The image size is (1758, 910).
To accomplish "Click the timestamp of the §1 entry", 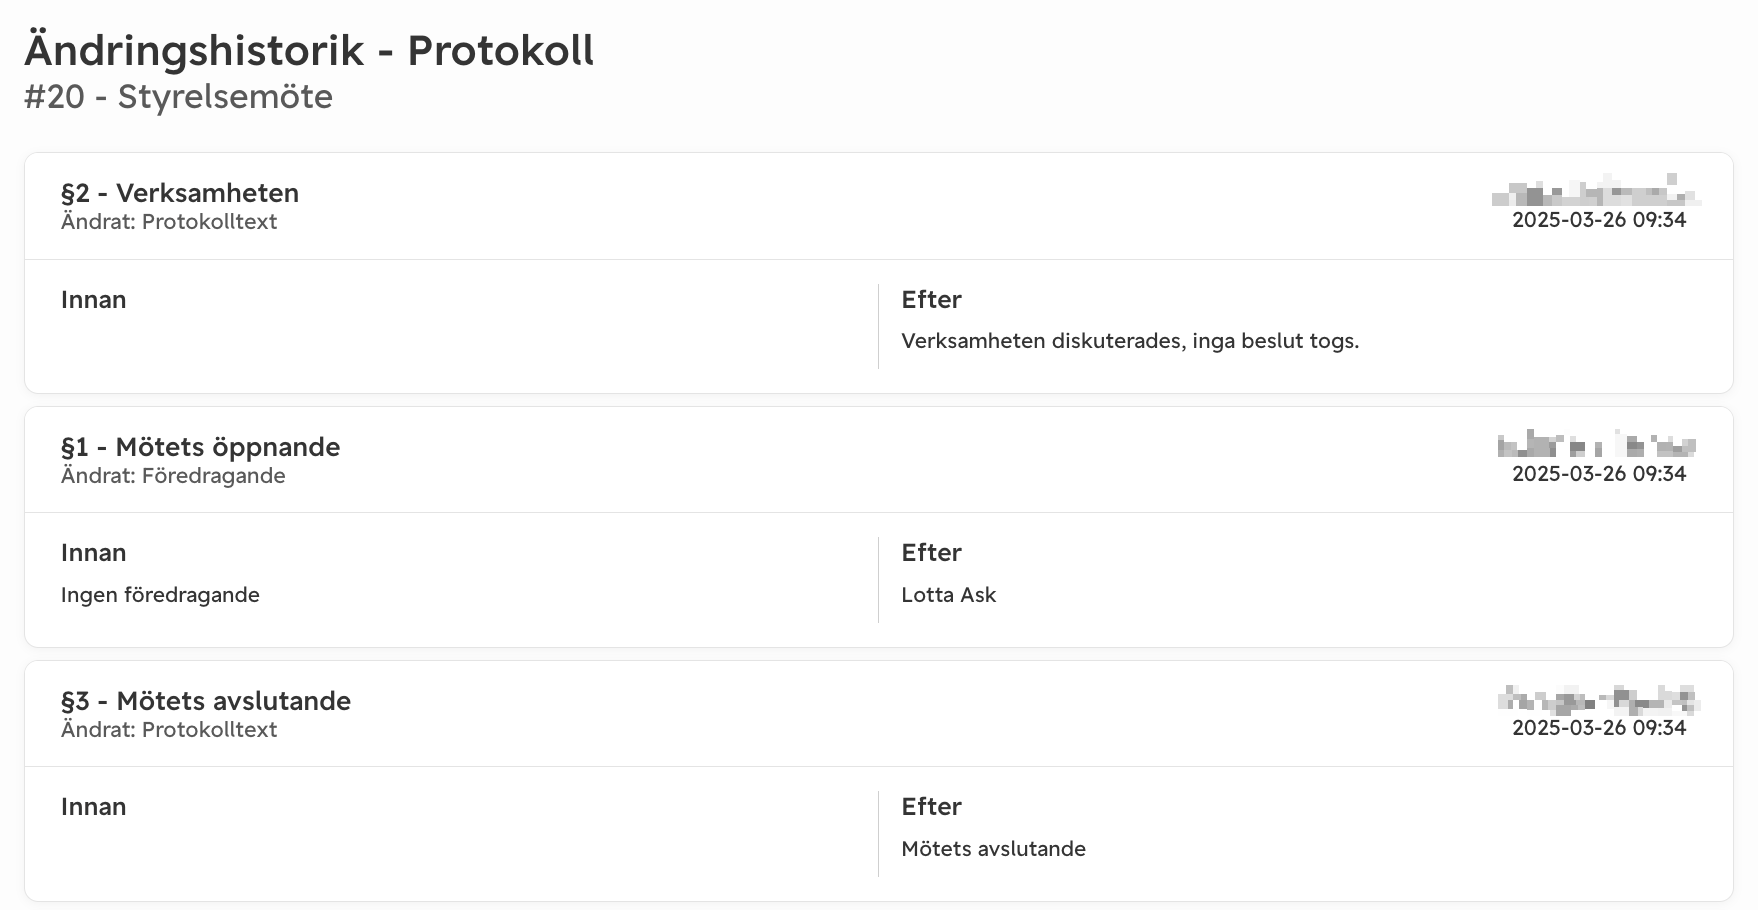I will (1599, 474).
